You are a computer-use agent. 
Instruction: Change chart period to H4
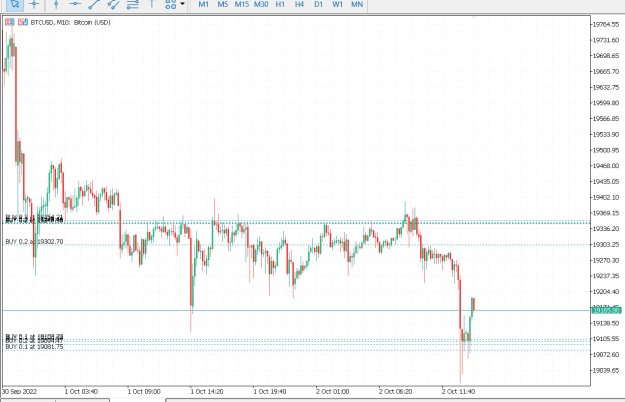[x=299, y=4]
